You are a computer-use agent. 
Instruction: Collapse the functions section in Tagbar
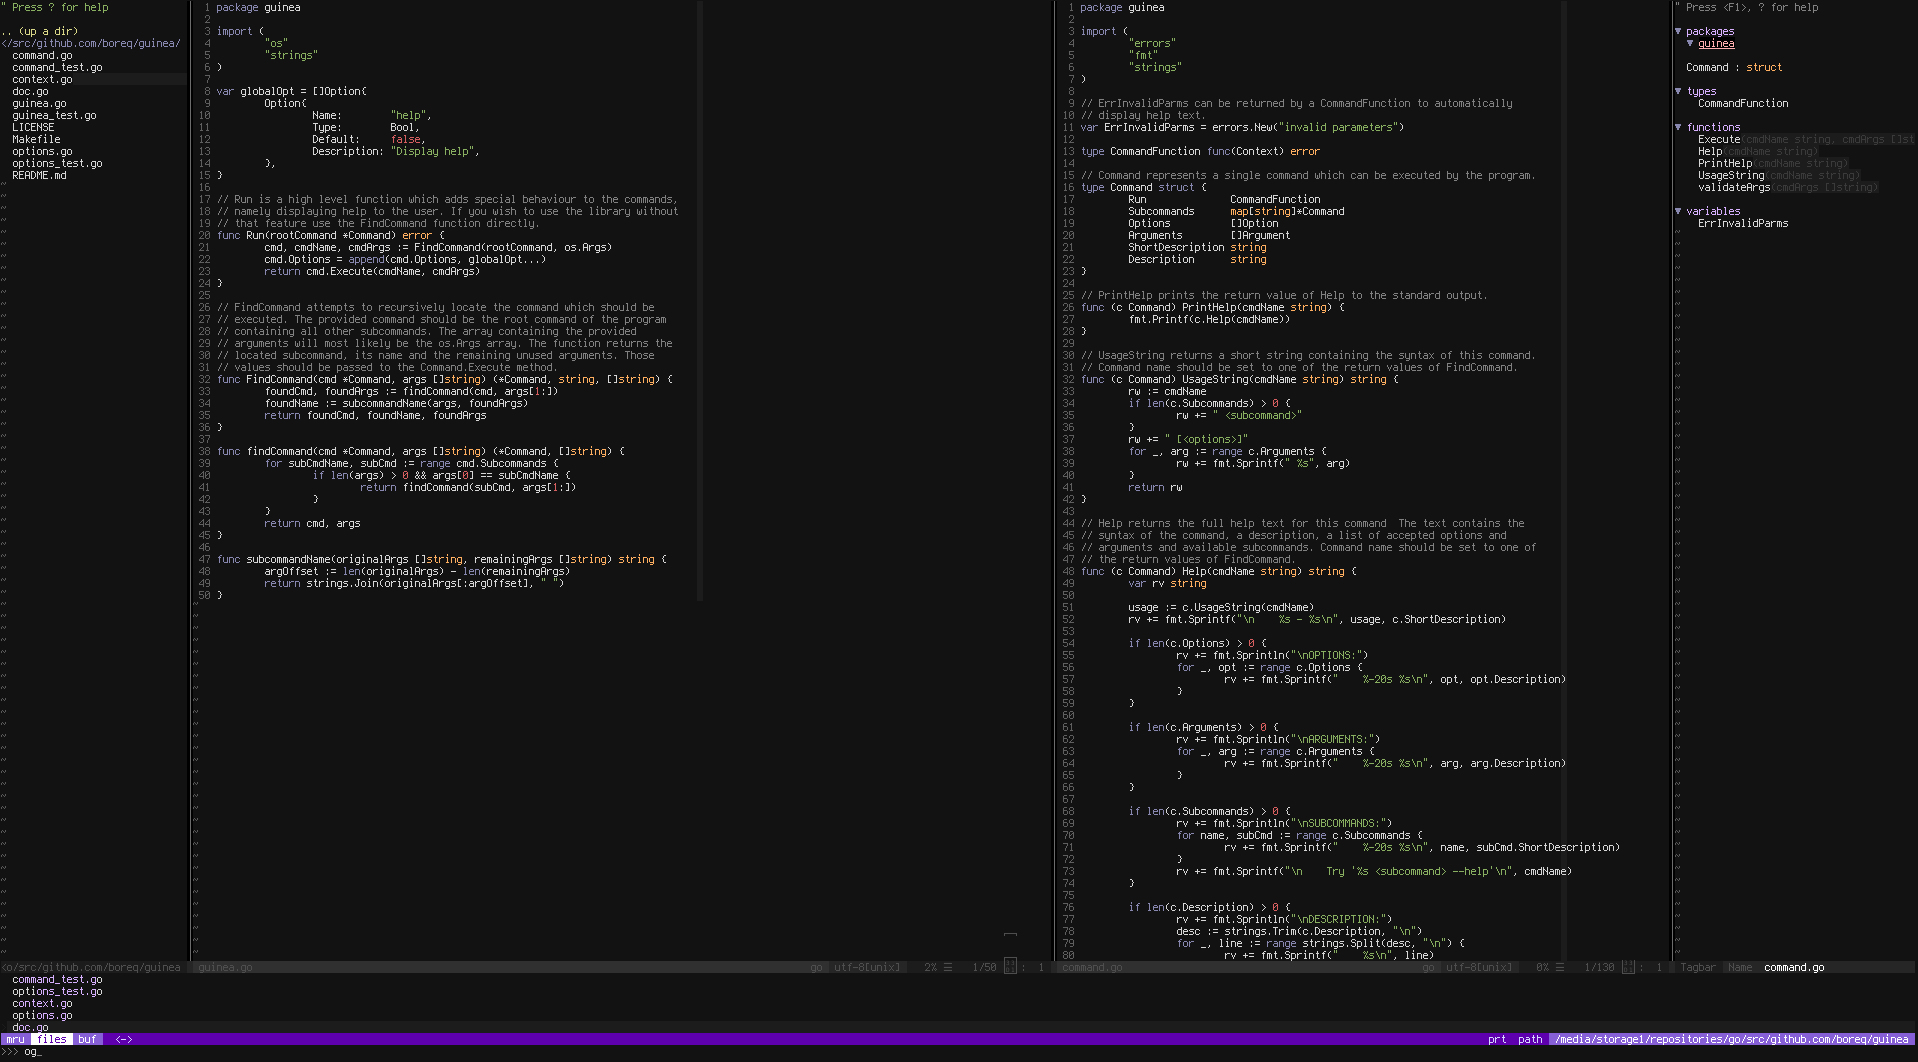tap(1678, 127)
